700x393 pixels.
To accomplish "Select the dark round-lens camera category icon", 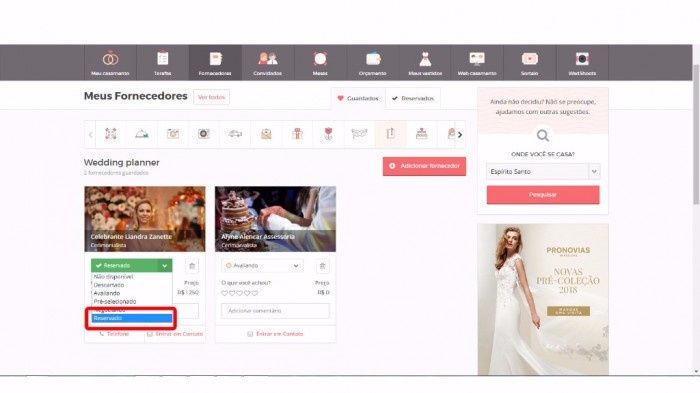I will 204,134.
